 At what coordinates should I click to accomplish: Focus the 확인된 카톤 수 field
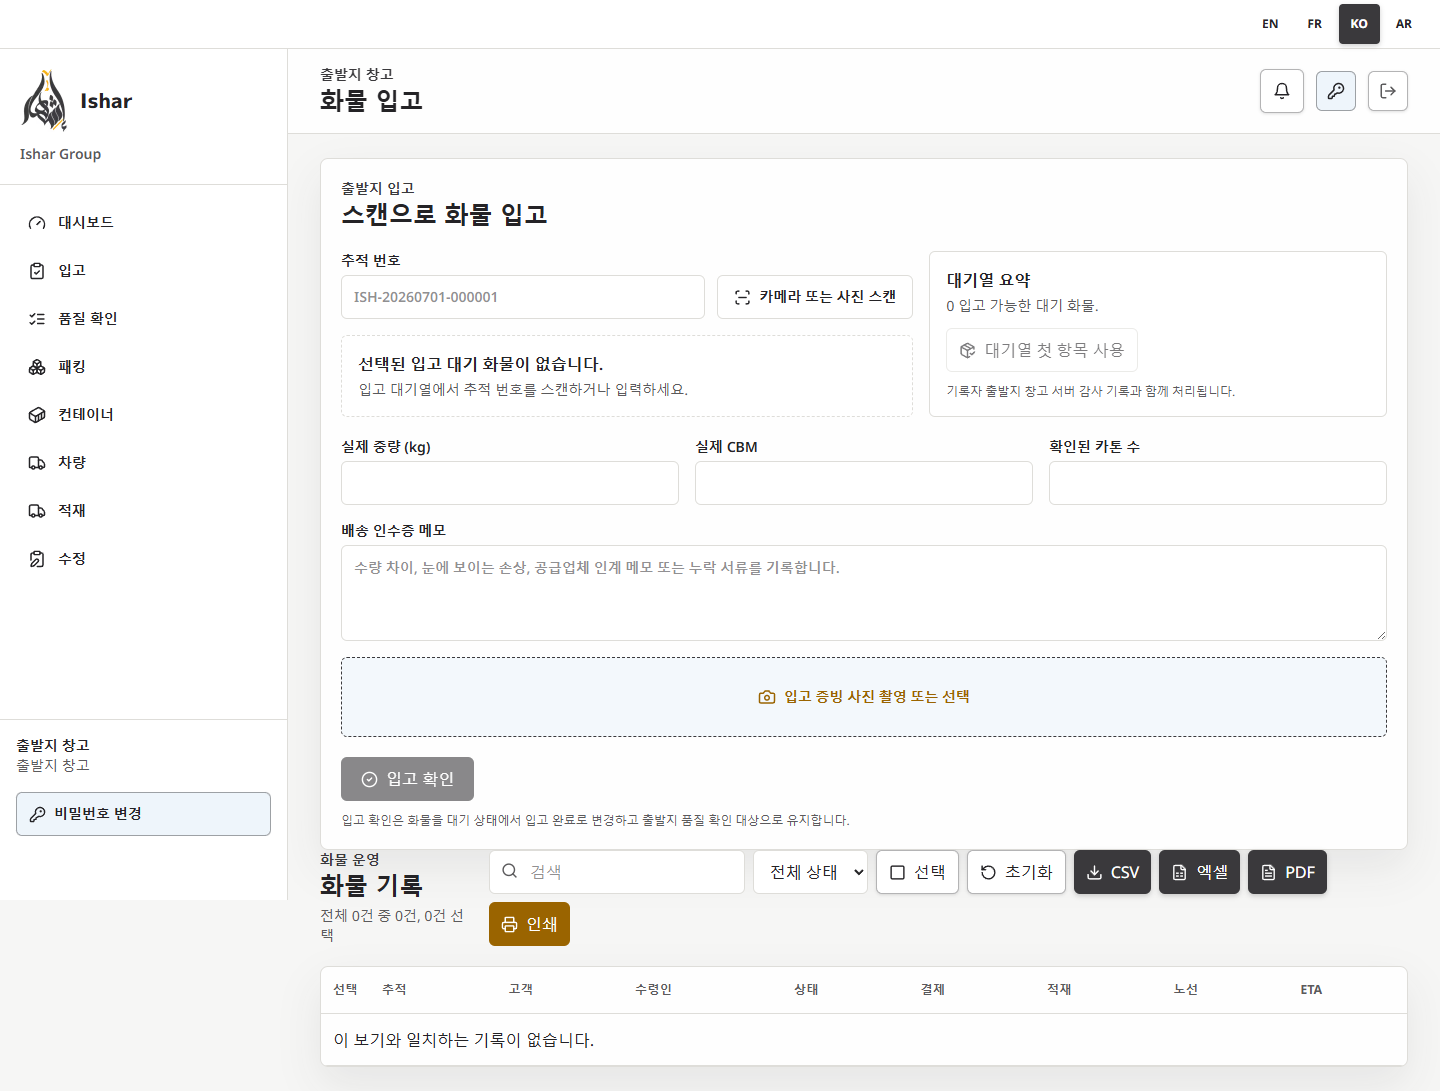[1218, 483]
